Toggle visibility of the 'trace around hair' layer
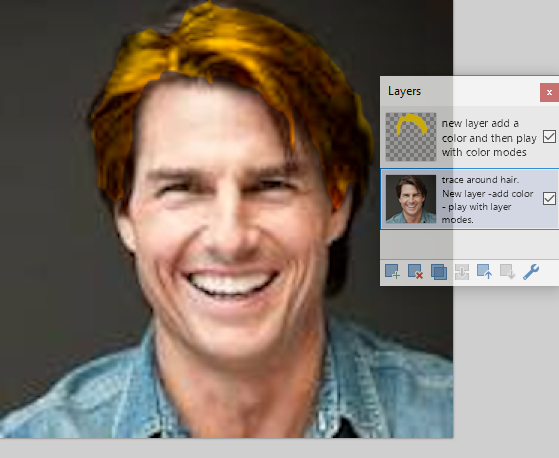559x458 pixels. pyautogui.click(x=549, y=199)
